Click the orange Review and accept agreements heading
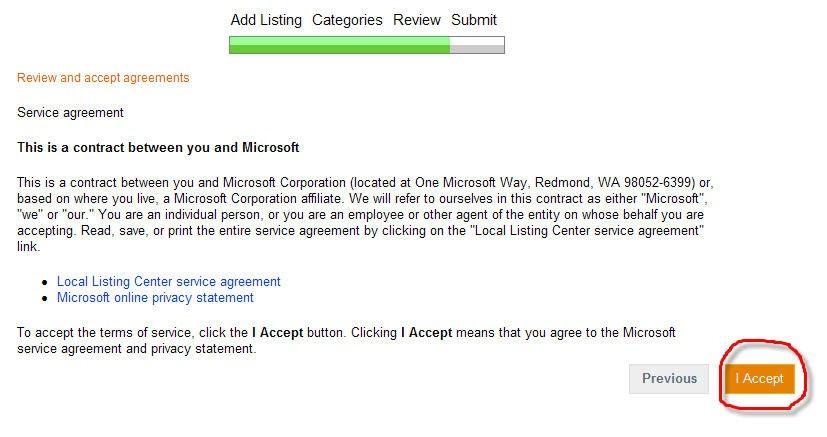The height and width of the screenshot is (437, 827). [x=103, y=78]
